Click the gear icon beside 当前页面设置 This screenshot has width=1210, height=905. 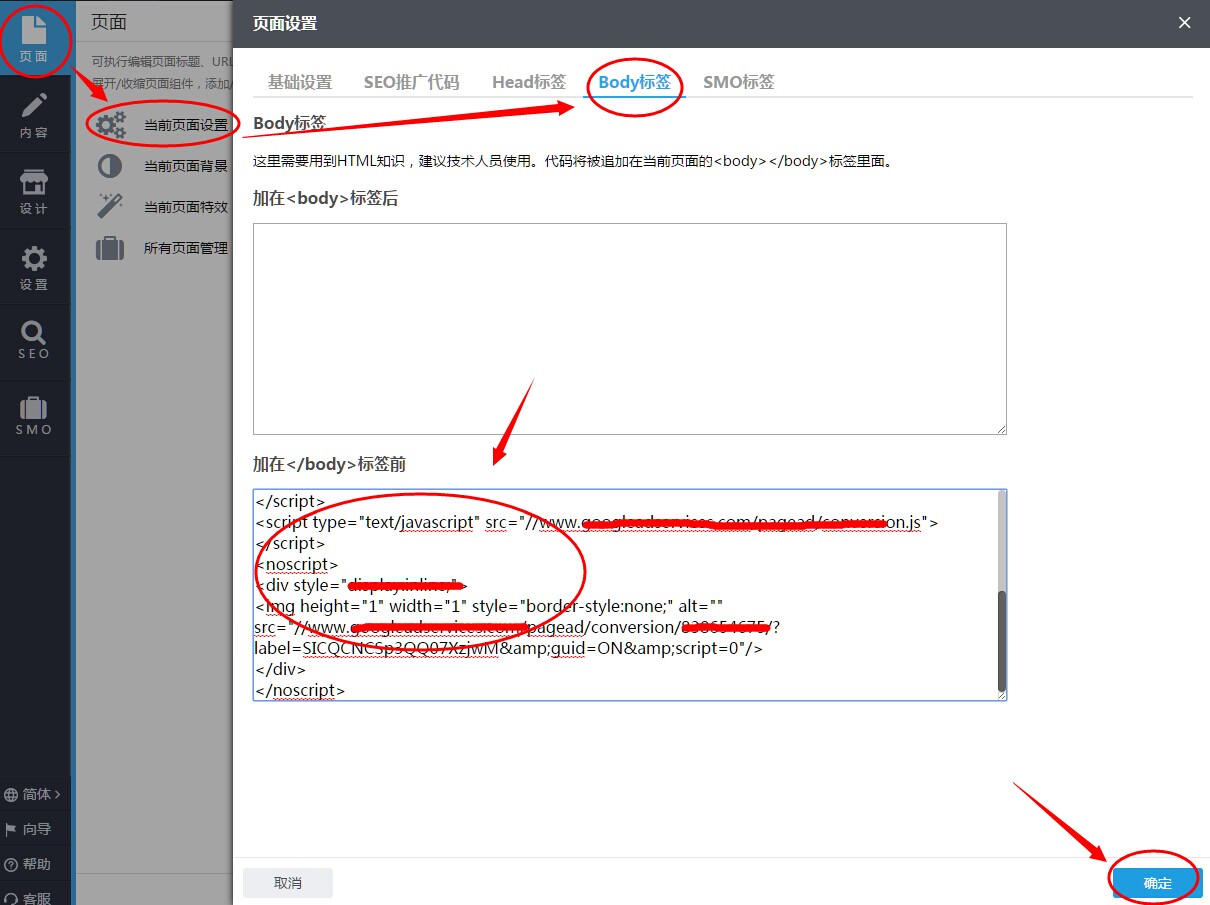[109, 124]
